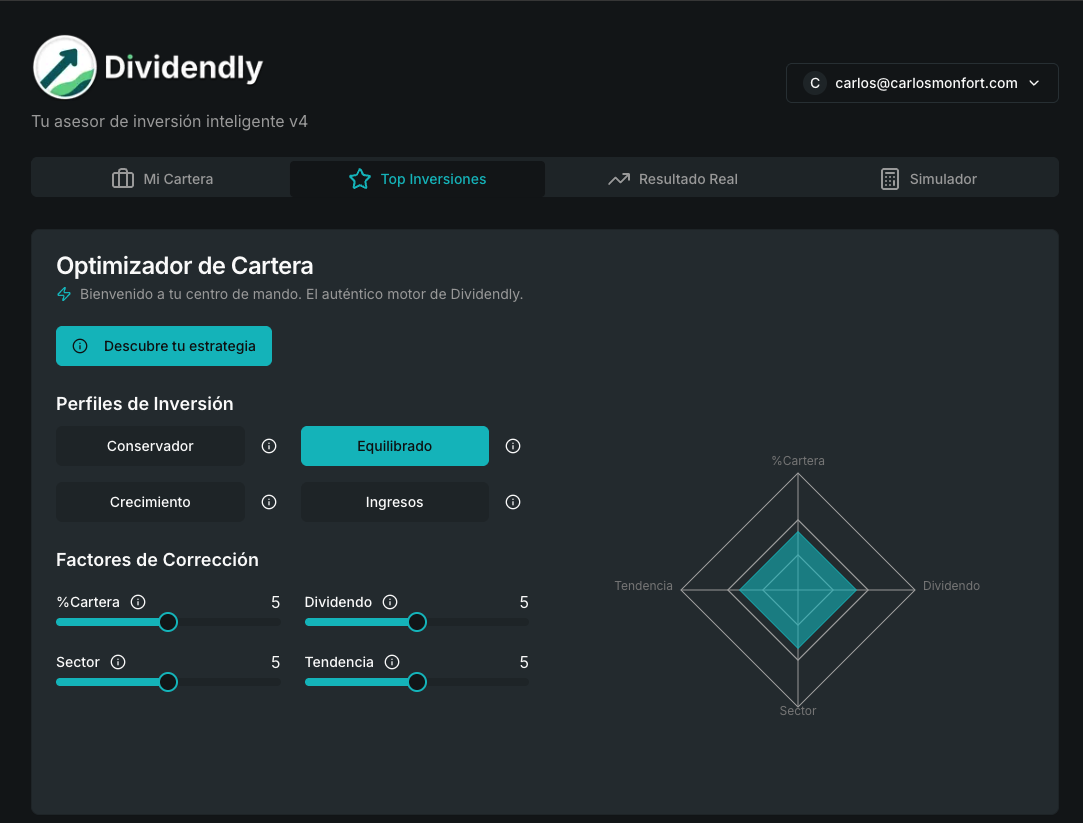Click the %Cartera slider handle
1083x823 pixels.
click(168, 622)
